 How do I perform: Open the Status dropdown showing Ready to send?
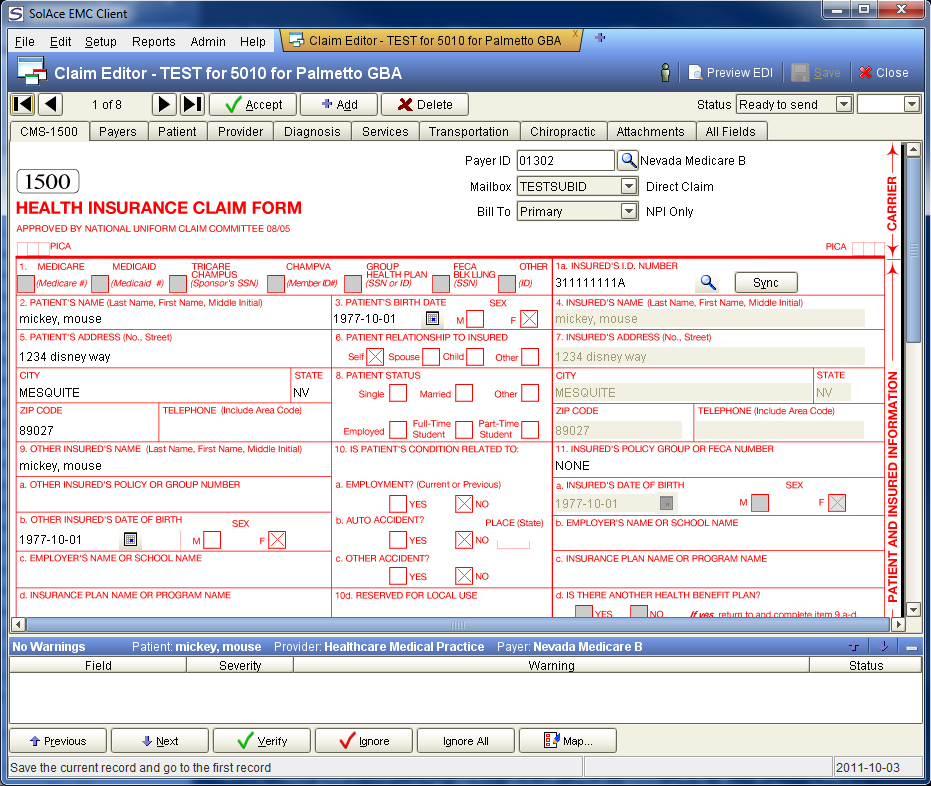tap(844, 104)
